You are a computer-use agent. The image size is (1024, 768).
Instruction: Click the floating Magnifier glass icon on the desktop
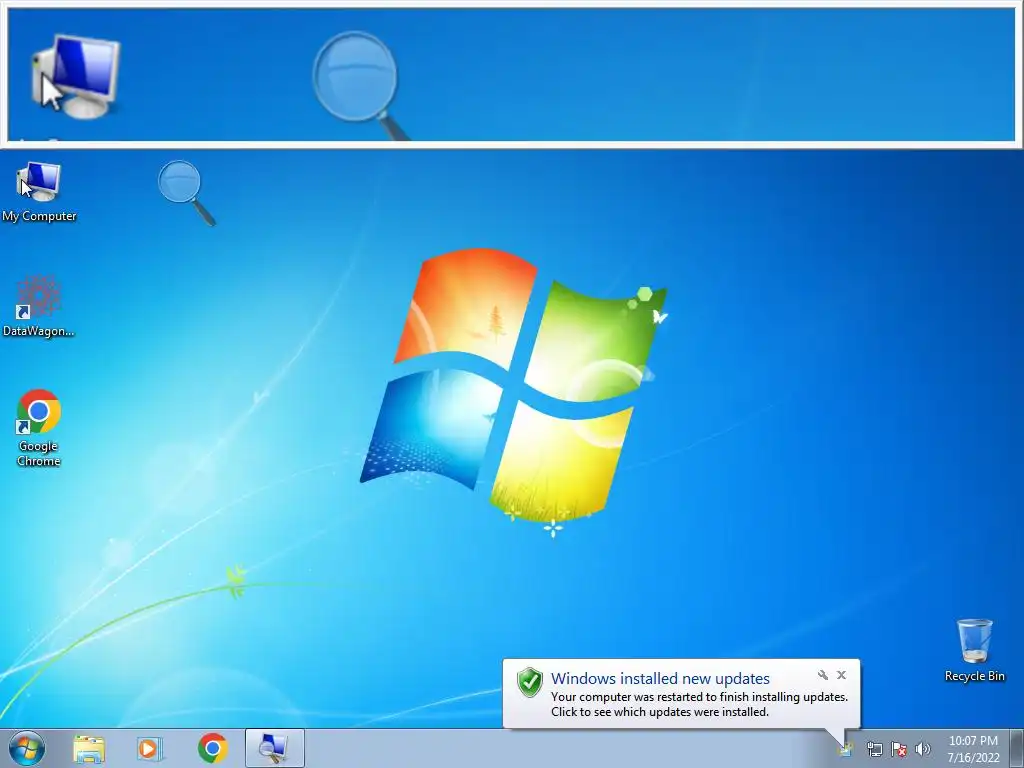click(x=187, y=193)
